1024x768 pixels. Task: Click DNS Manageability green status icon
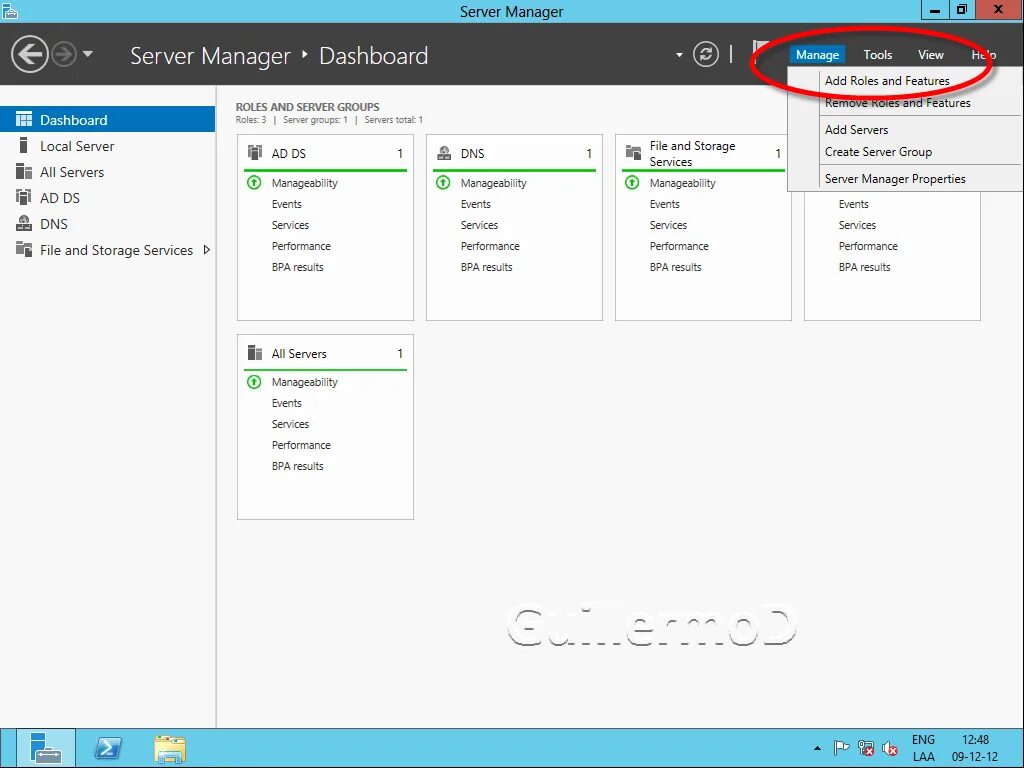443,183
